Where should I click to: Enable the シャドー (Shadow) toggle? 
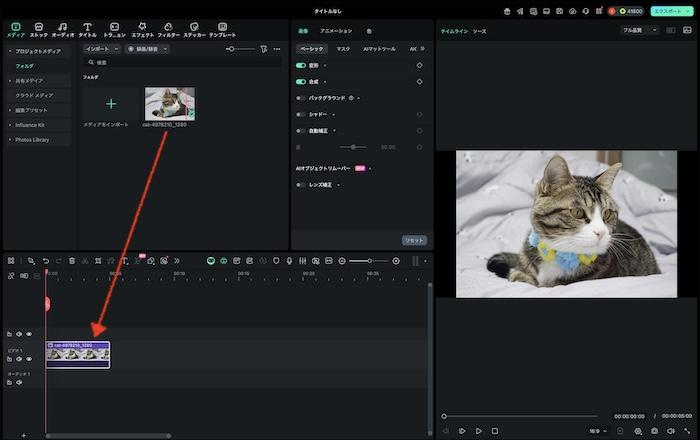tap(301, 114)
